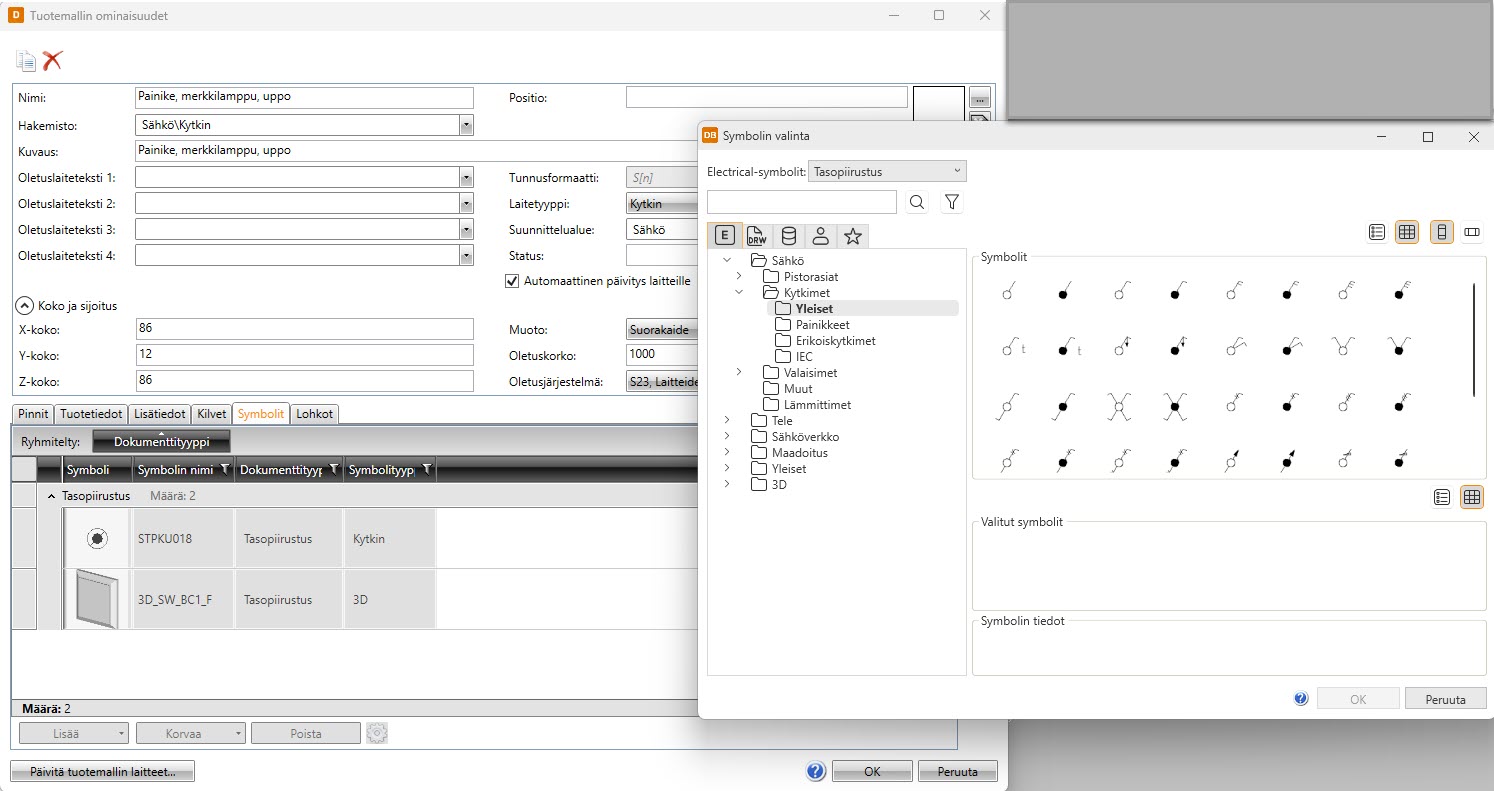Select the Lämmittimet folder in tree

tap(817, 404)
